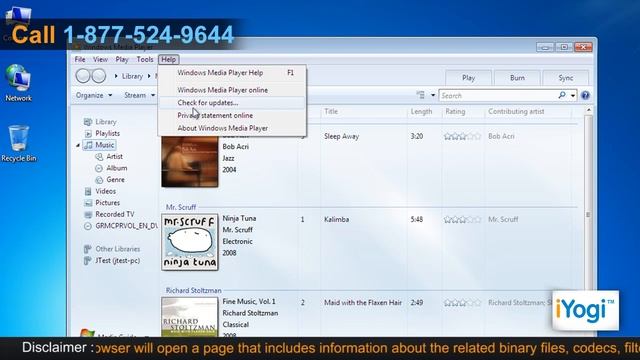The width and height of the screenshot is (640, 360).
Task: Rate Kalimba with the fifth star
Action: point(478,220)
